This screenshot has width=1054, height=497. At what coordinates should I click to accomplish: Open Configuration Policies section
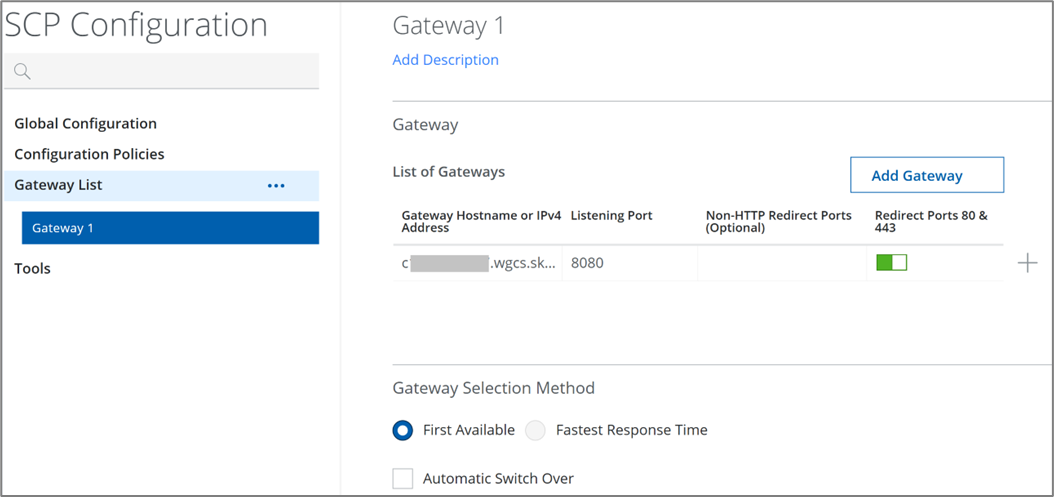coord(89,154)
